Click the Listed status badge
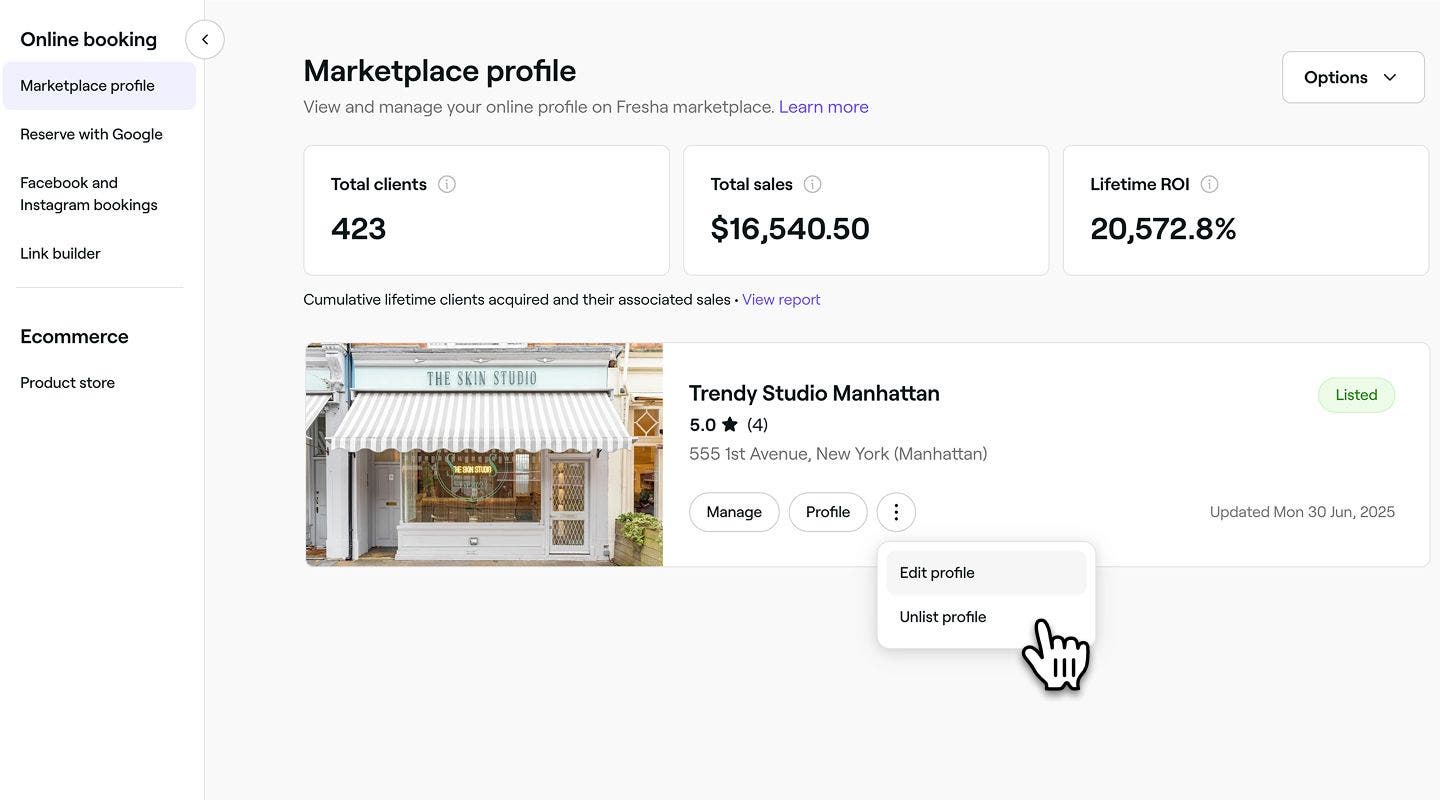 coord(1356,395)
